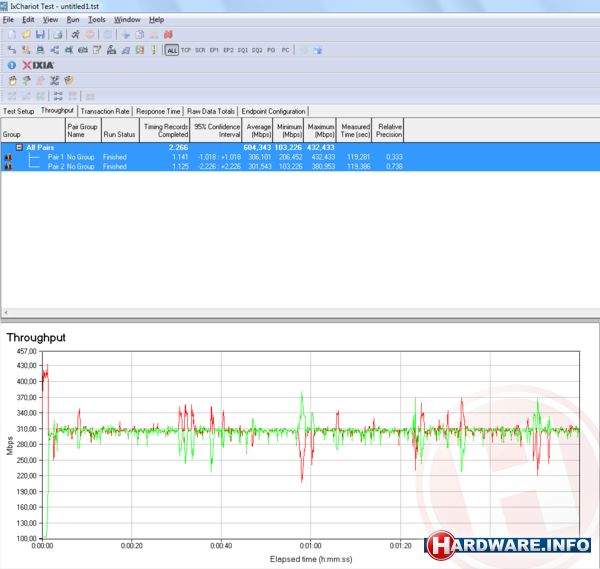This screenshot has height=569, width=600.
Task: Switch to the Test Setup tab
Action: 19,111
